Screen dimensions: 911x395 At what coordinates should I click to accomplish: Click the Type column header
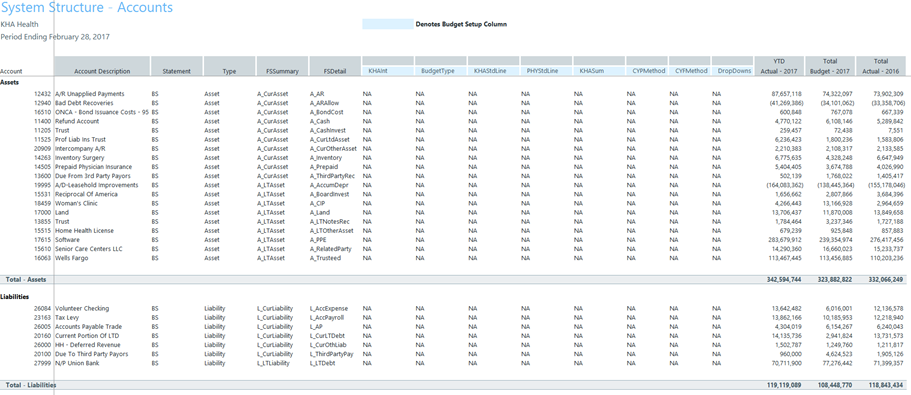(x=229, y=66)
